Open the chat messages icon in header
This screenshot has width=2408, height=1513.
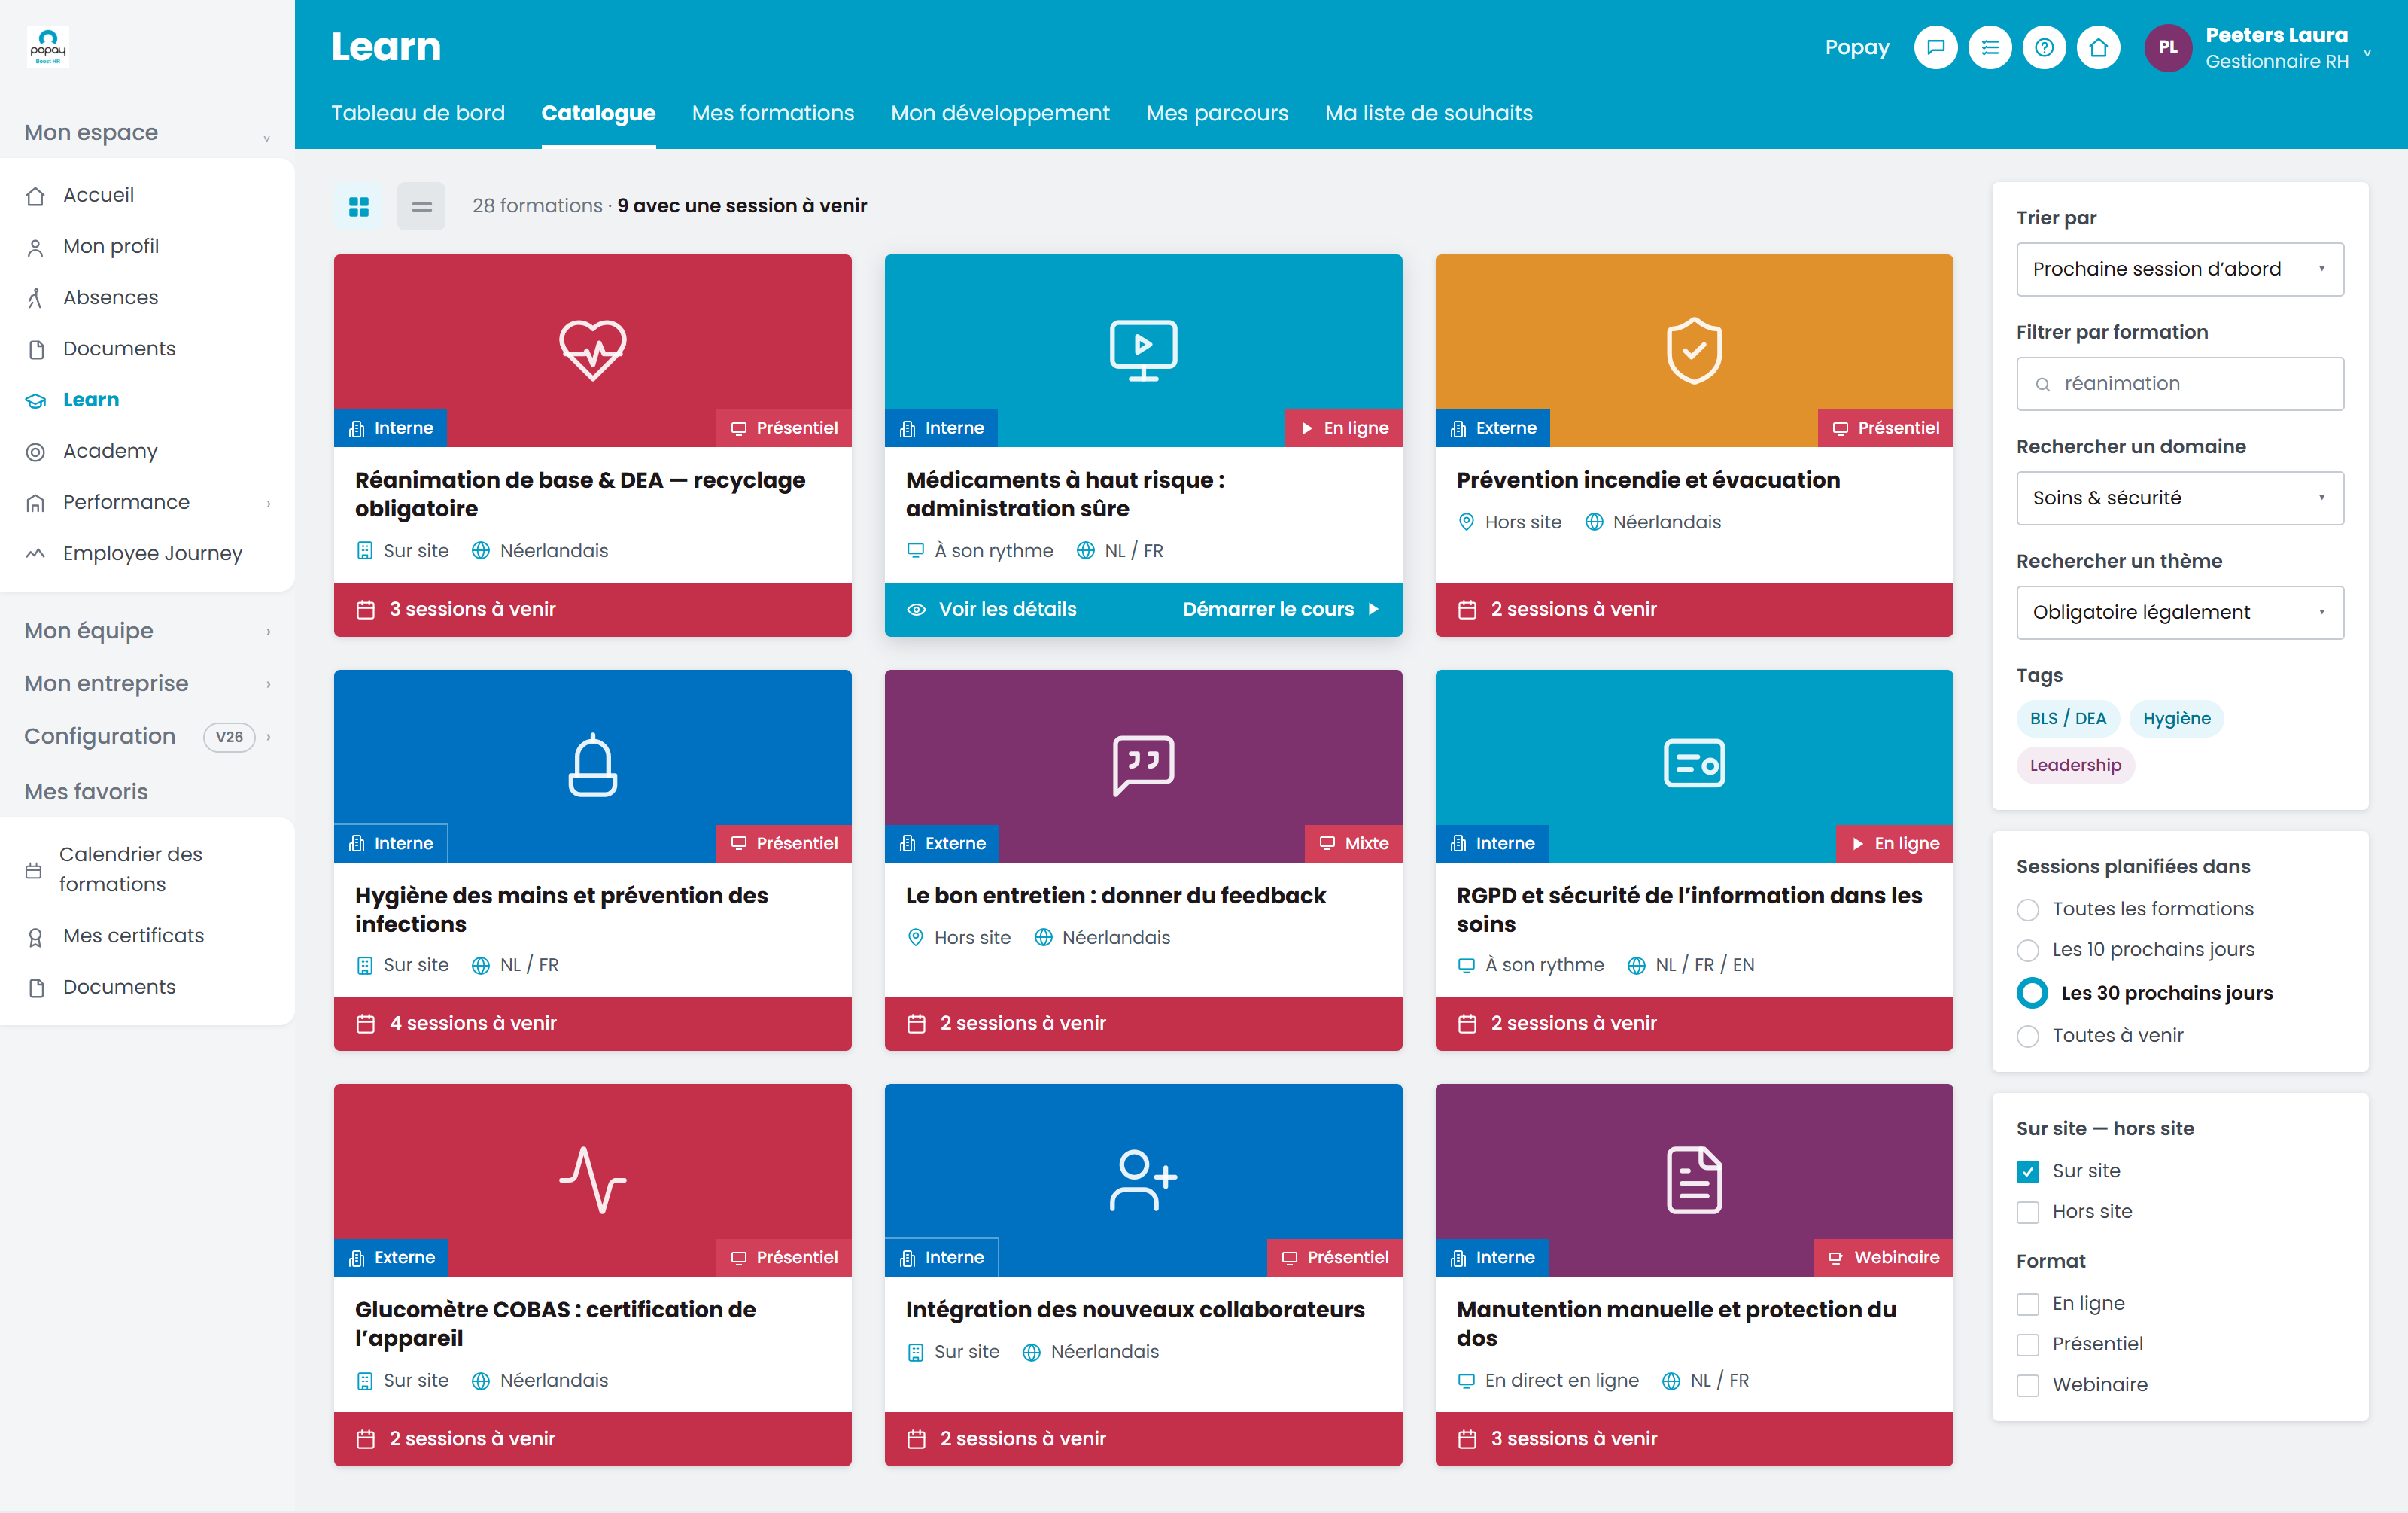click(1936, 47)
